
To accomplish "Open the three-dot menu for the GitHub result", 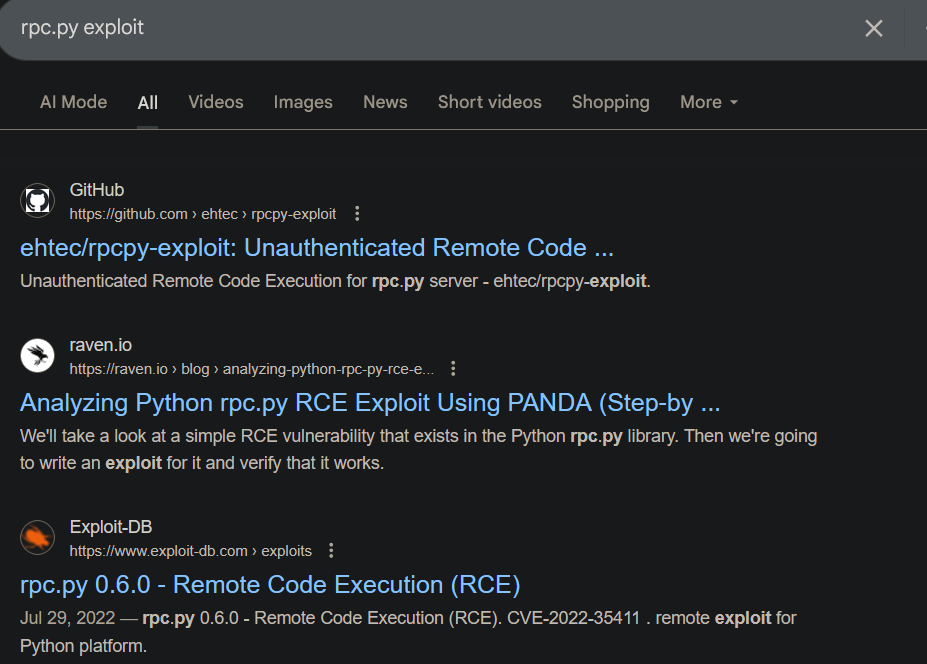I will pos(357,213).
